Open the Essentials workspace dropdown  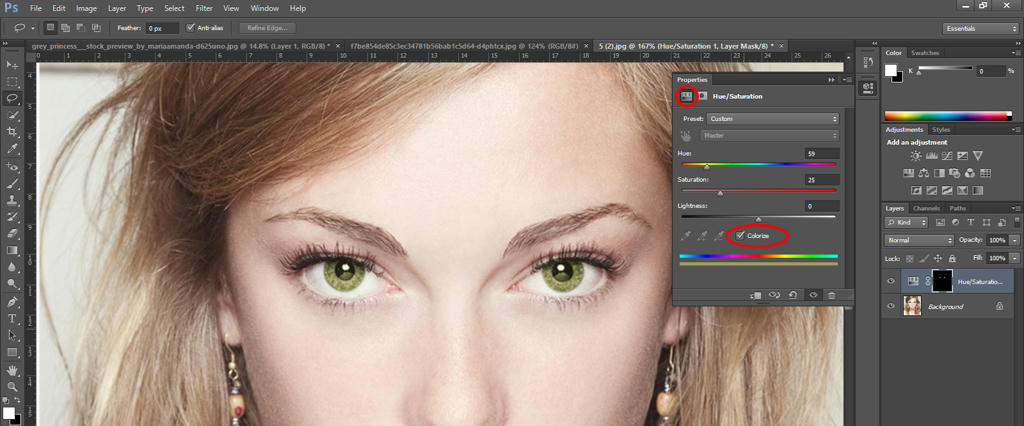980,28
